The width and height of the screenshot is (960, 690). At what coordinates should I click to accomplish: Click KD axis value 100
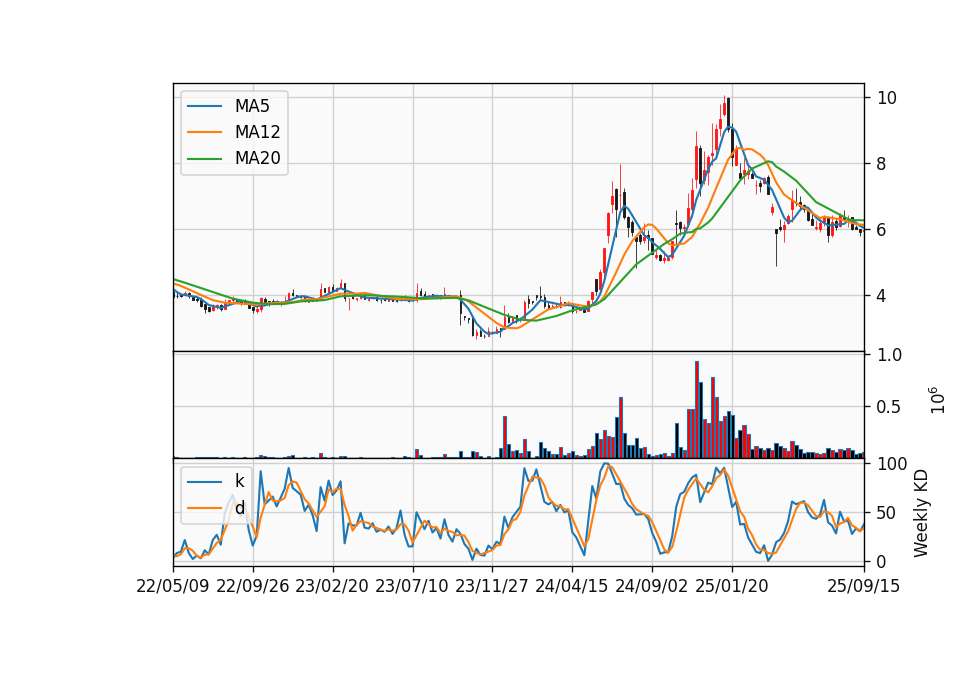point(892,464)
